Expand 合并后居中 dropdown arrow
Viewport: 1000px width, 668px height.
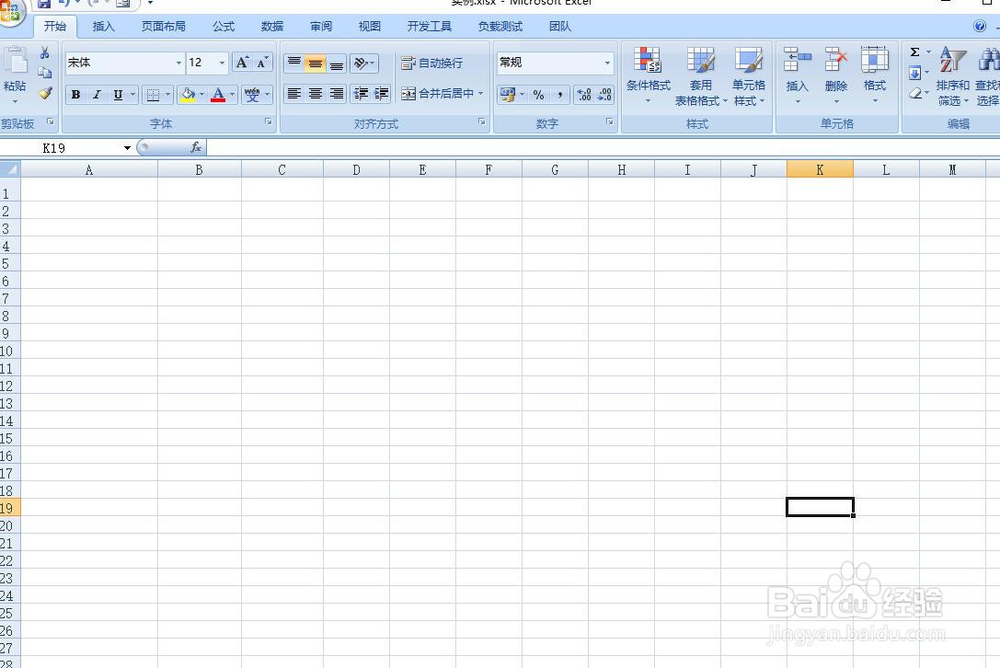tap(481, 93)
